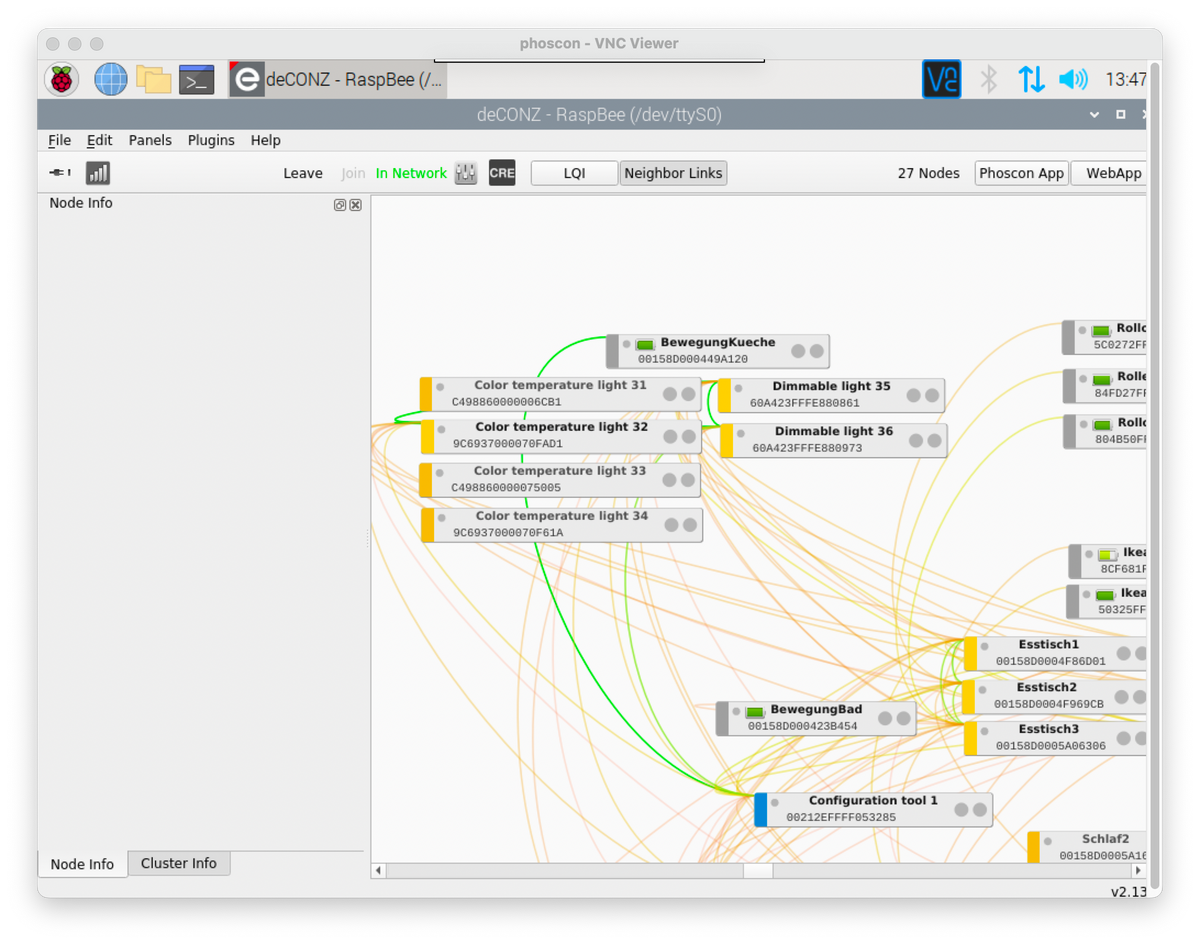
Task: Click blue color bar on Configuration tool 1
Action: coord(761,809)
